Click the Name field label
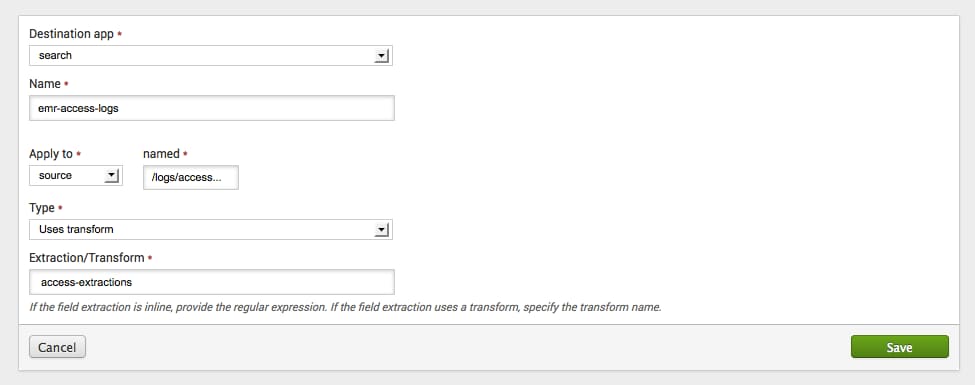975x385 pixels. [x=45, y=83]
